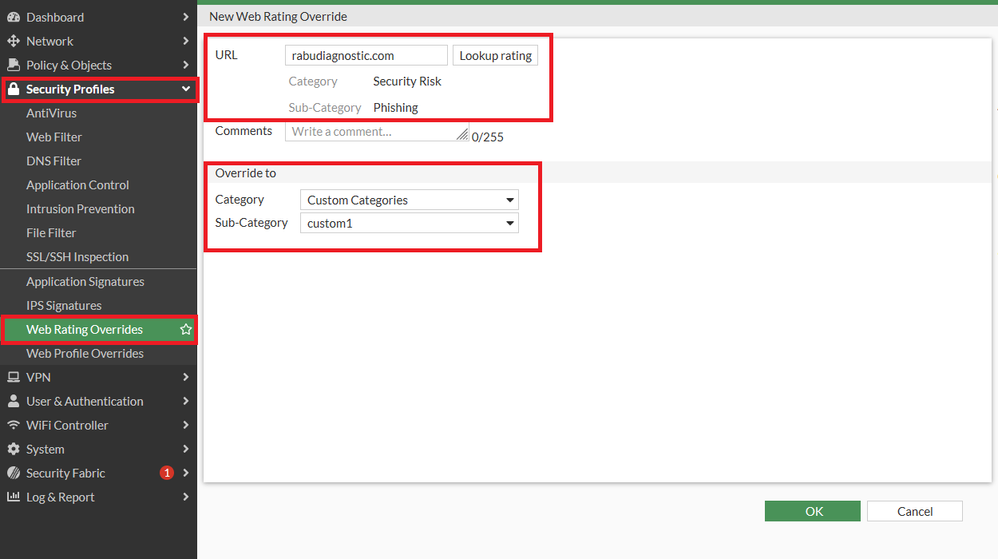This screenshot has width=998, height=559.
Task: Open the Override to Category dropdown
Action: [409, 200]
